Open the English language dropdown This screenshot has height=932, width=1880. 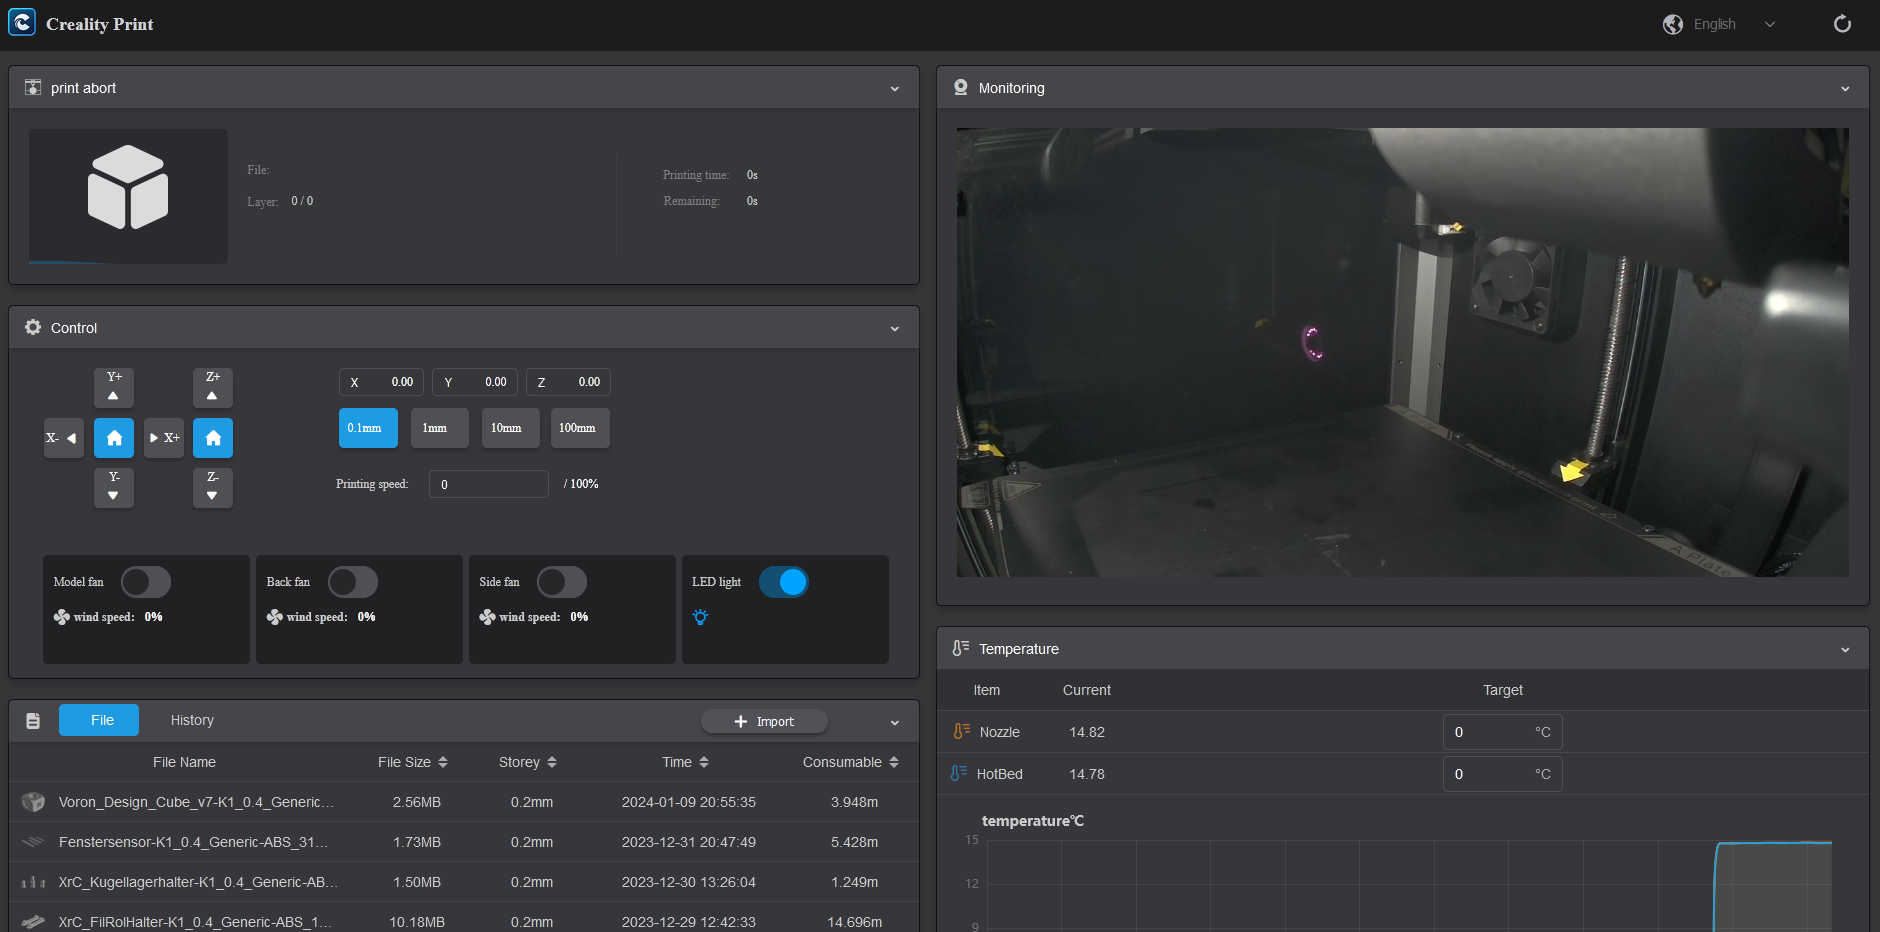pos(1734,24)
